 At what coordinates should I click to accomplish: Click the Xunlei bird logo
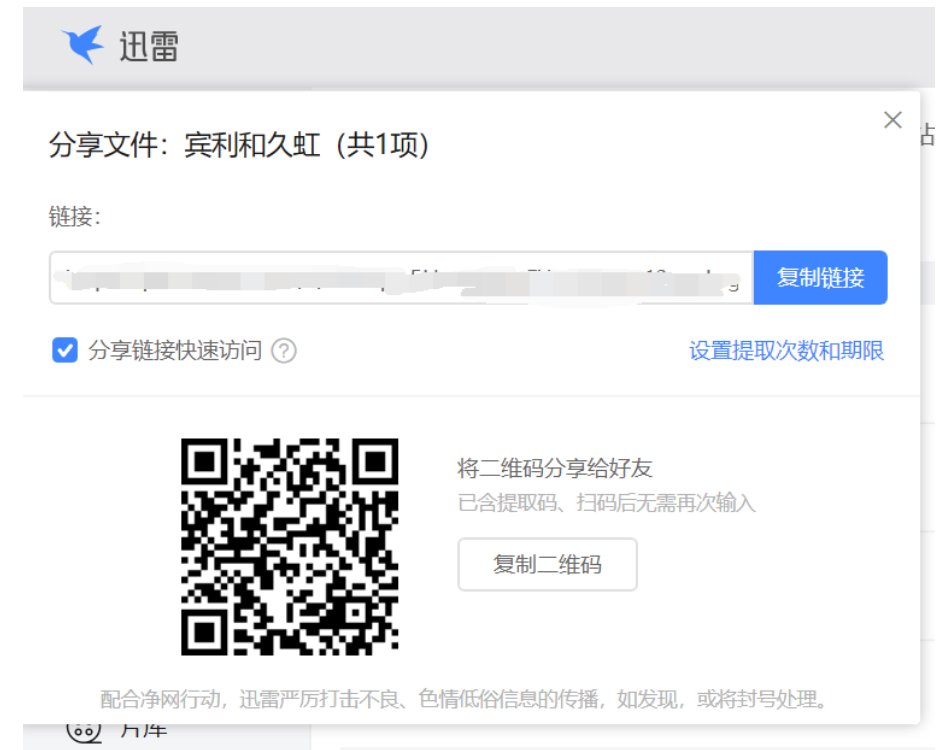(82, 44)
